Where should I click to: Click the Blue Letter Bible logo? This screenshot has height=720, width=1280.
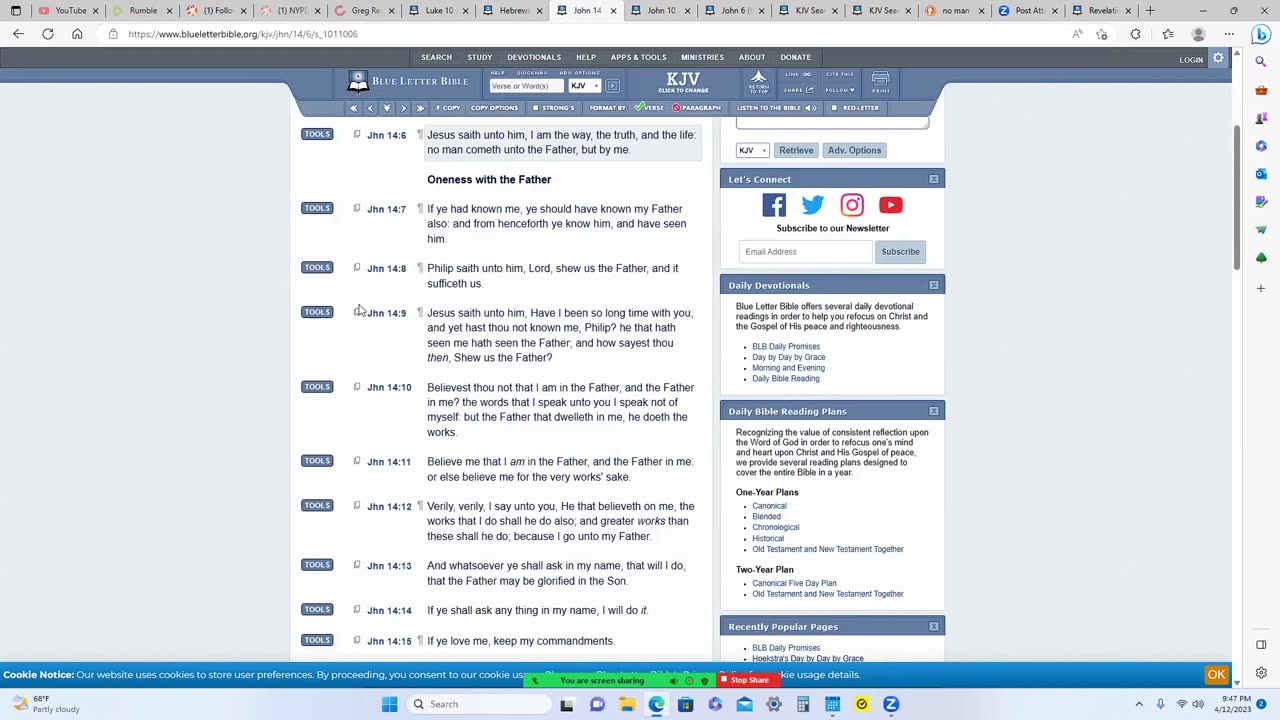pyautogui.click(x=408, y=81)
